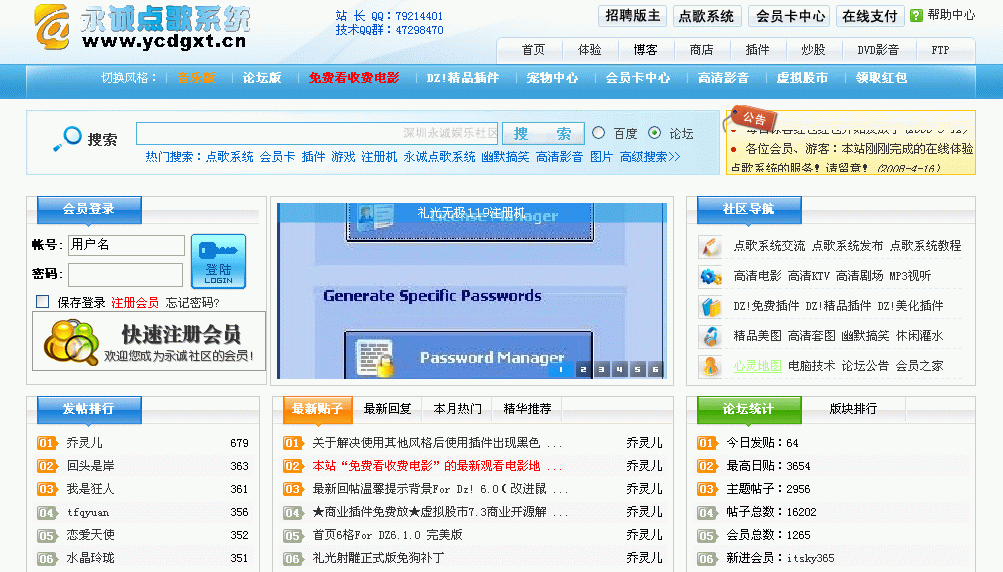This screenshot has height=572, width=1003.
Task: Click the magnifier search icon
Action: [x=68, y=138]
